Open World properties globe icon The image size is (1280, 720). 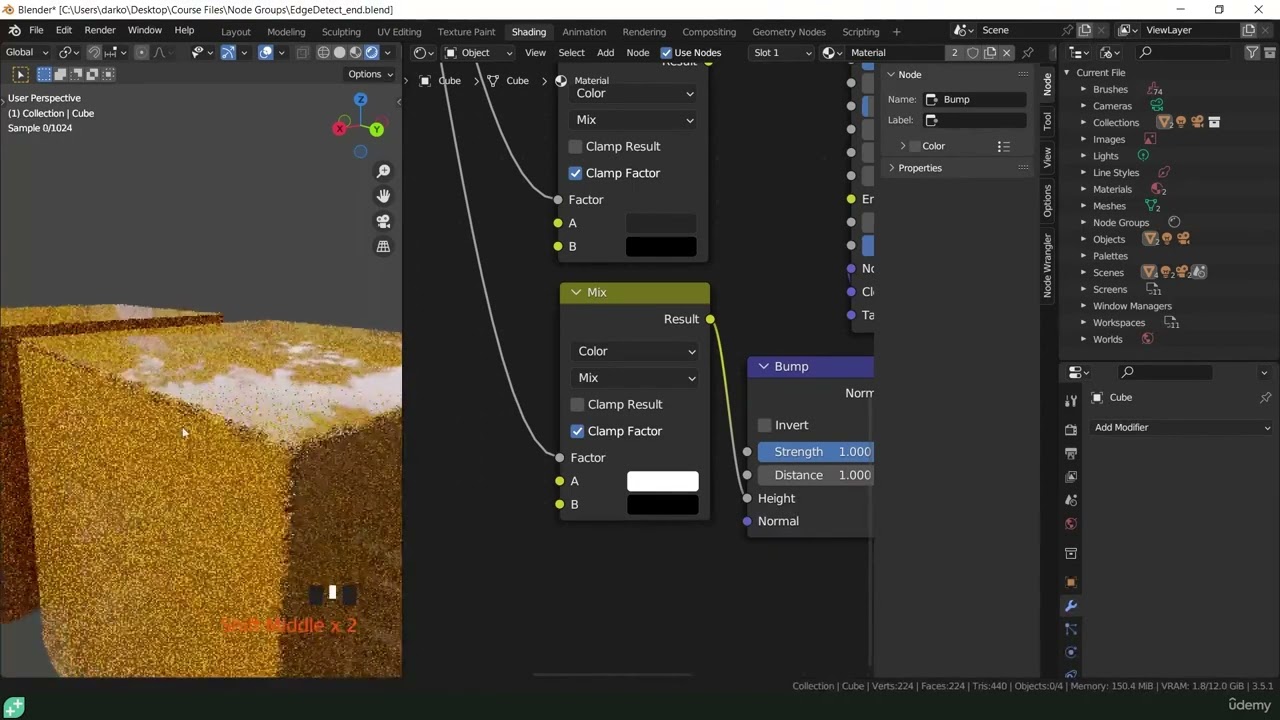point(1071,524)
